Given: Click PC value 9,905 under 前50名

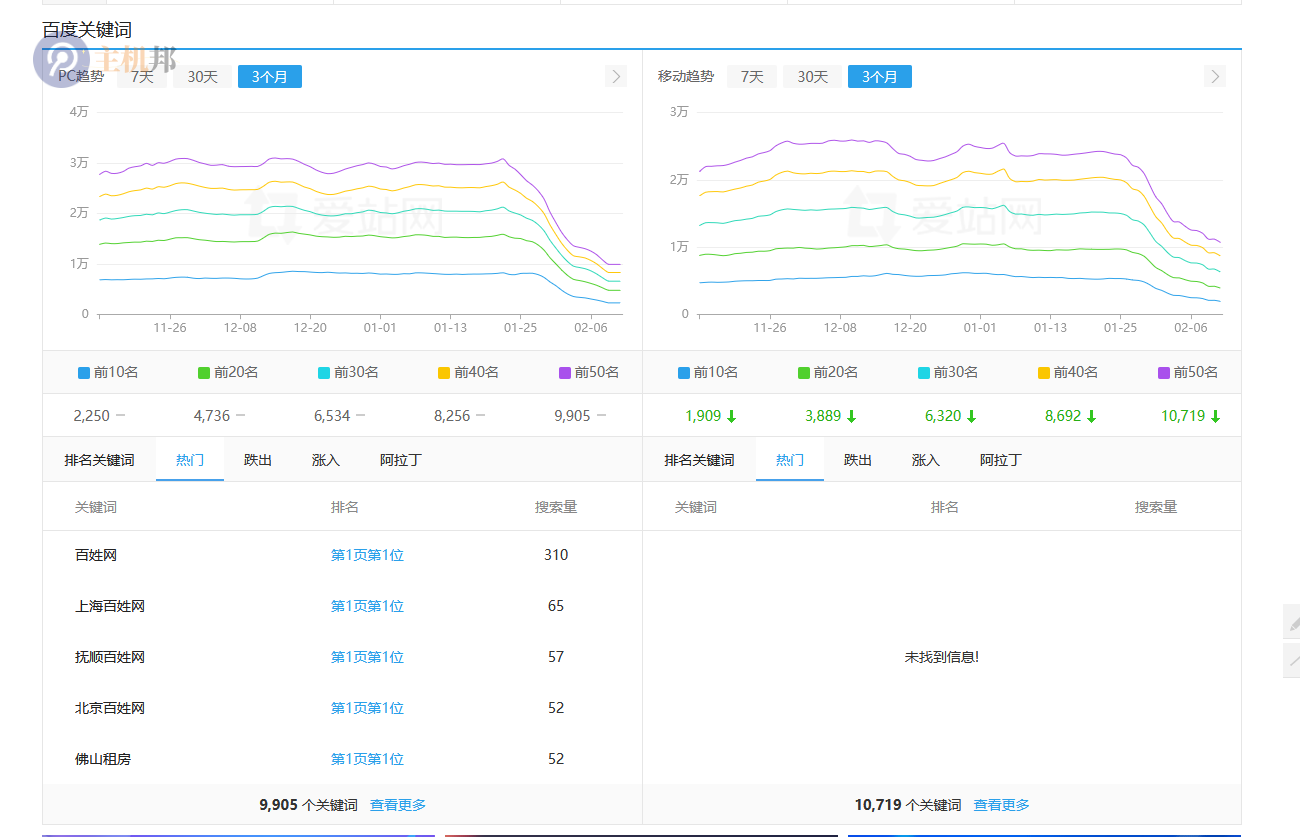Looking at the screenshot, I should click(572, 416).
